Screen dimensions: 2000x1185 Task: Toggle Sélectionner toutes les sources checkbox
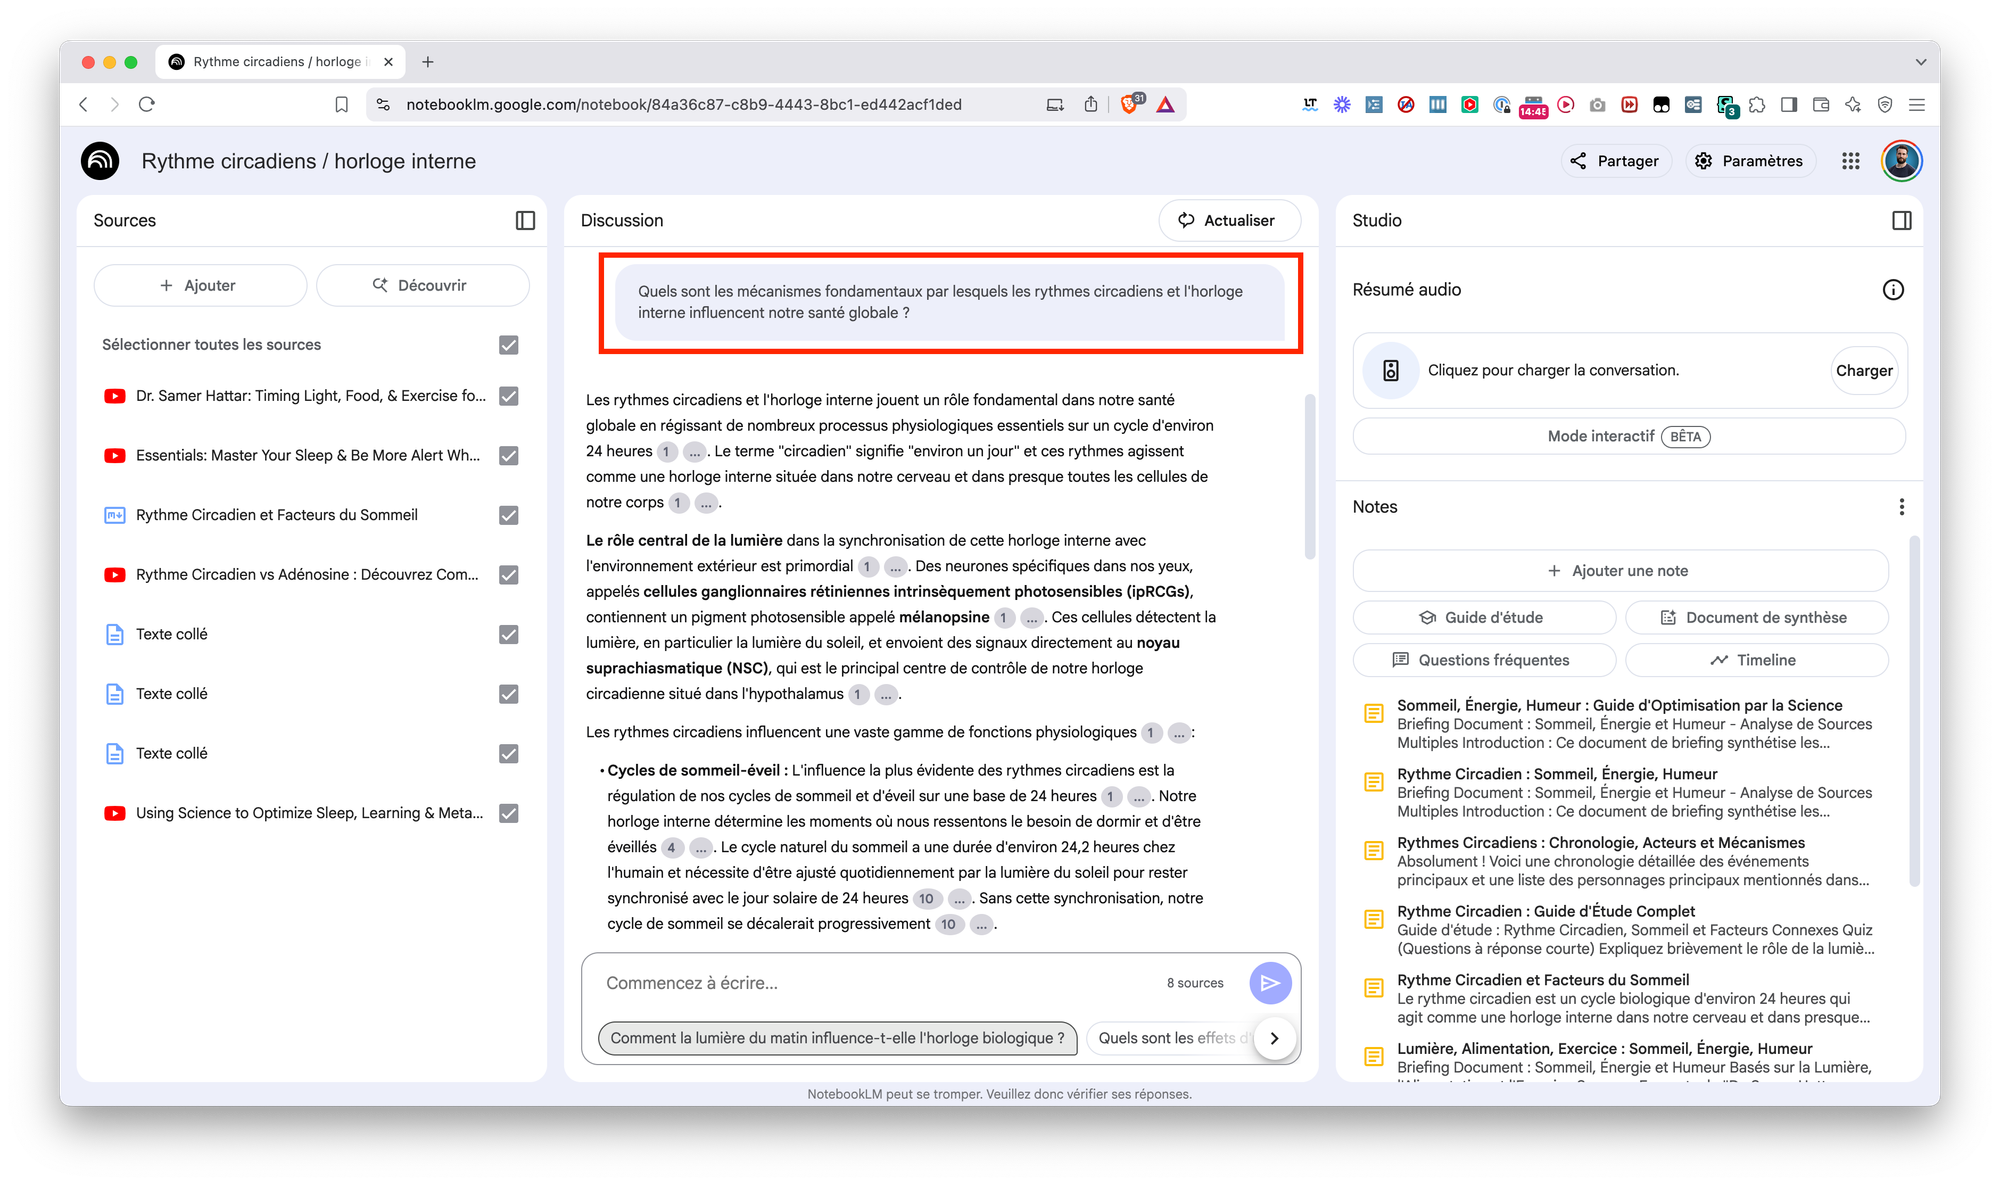pyautogui.click(x=509, y=345)
